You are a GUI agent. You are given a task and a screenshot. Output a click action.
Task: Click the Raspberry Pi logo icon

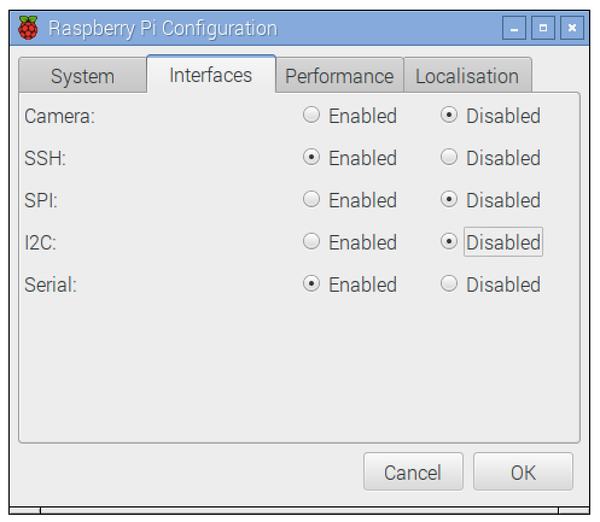(29, 28)
